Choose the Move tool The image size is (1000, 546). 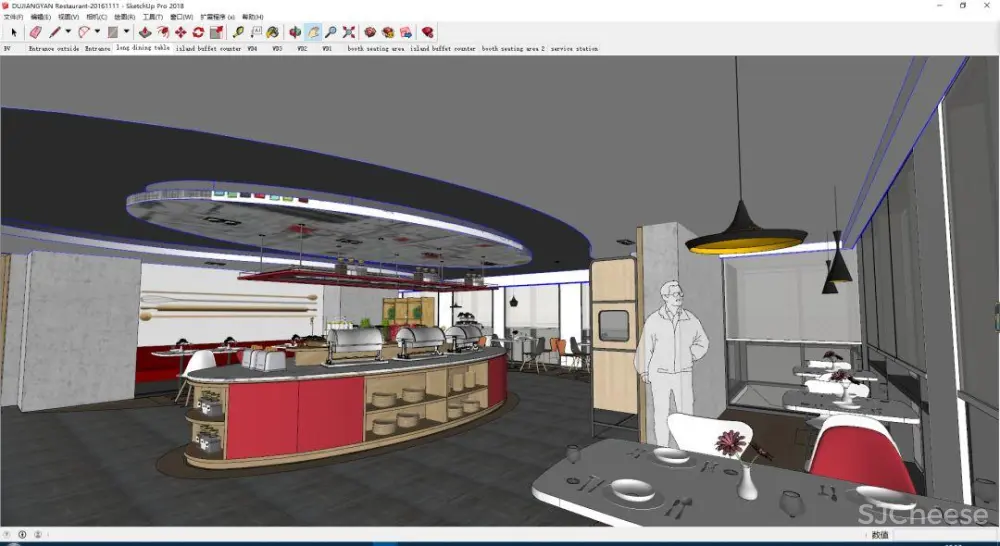pos(180,33)
